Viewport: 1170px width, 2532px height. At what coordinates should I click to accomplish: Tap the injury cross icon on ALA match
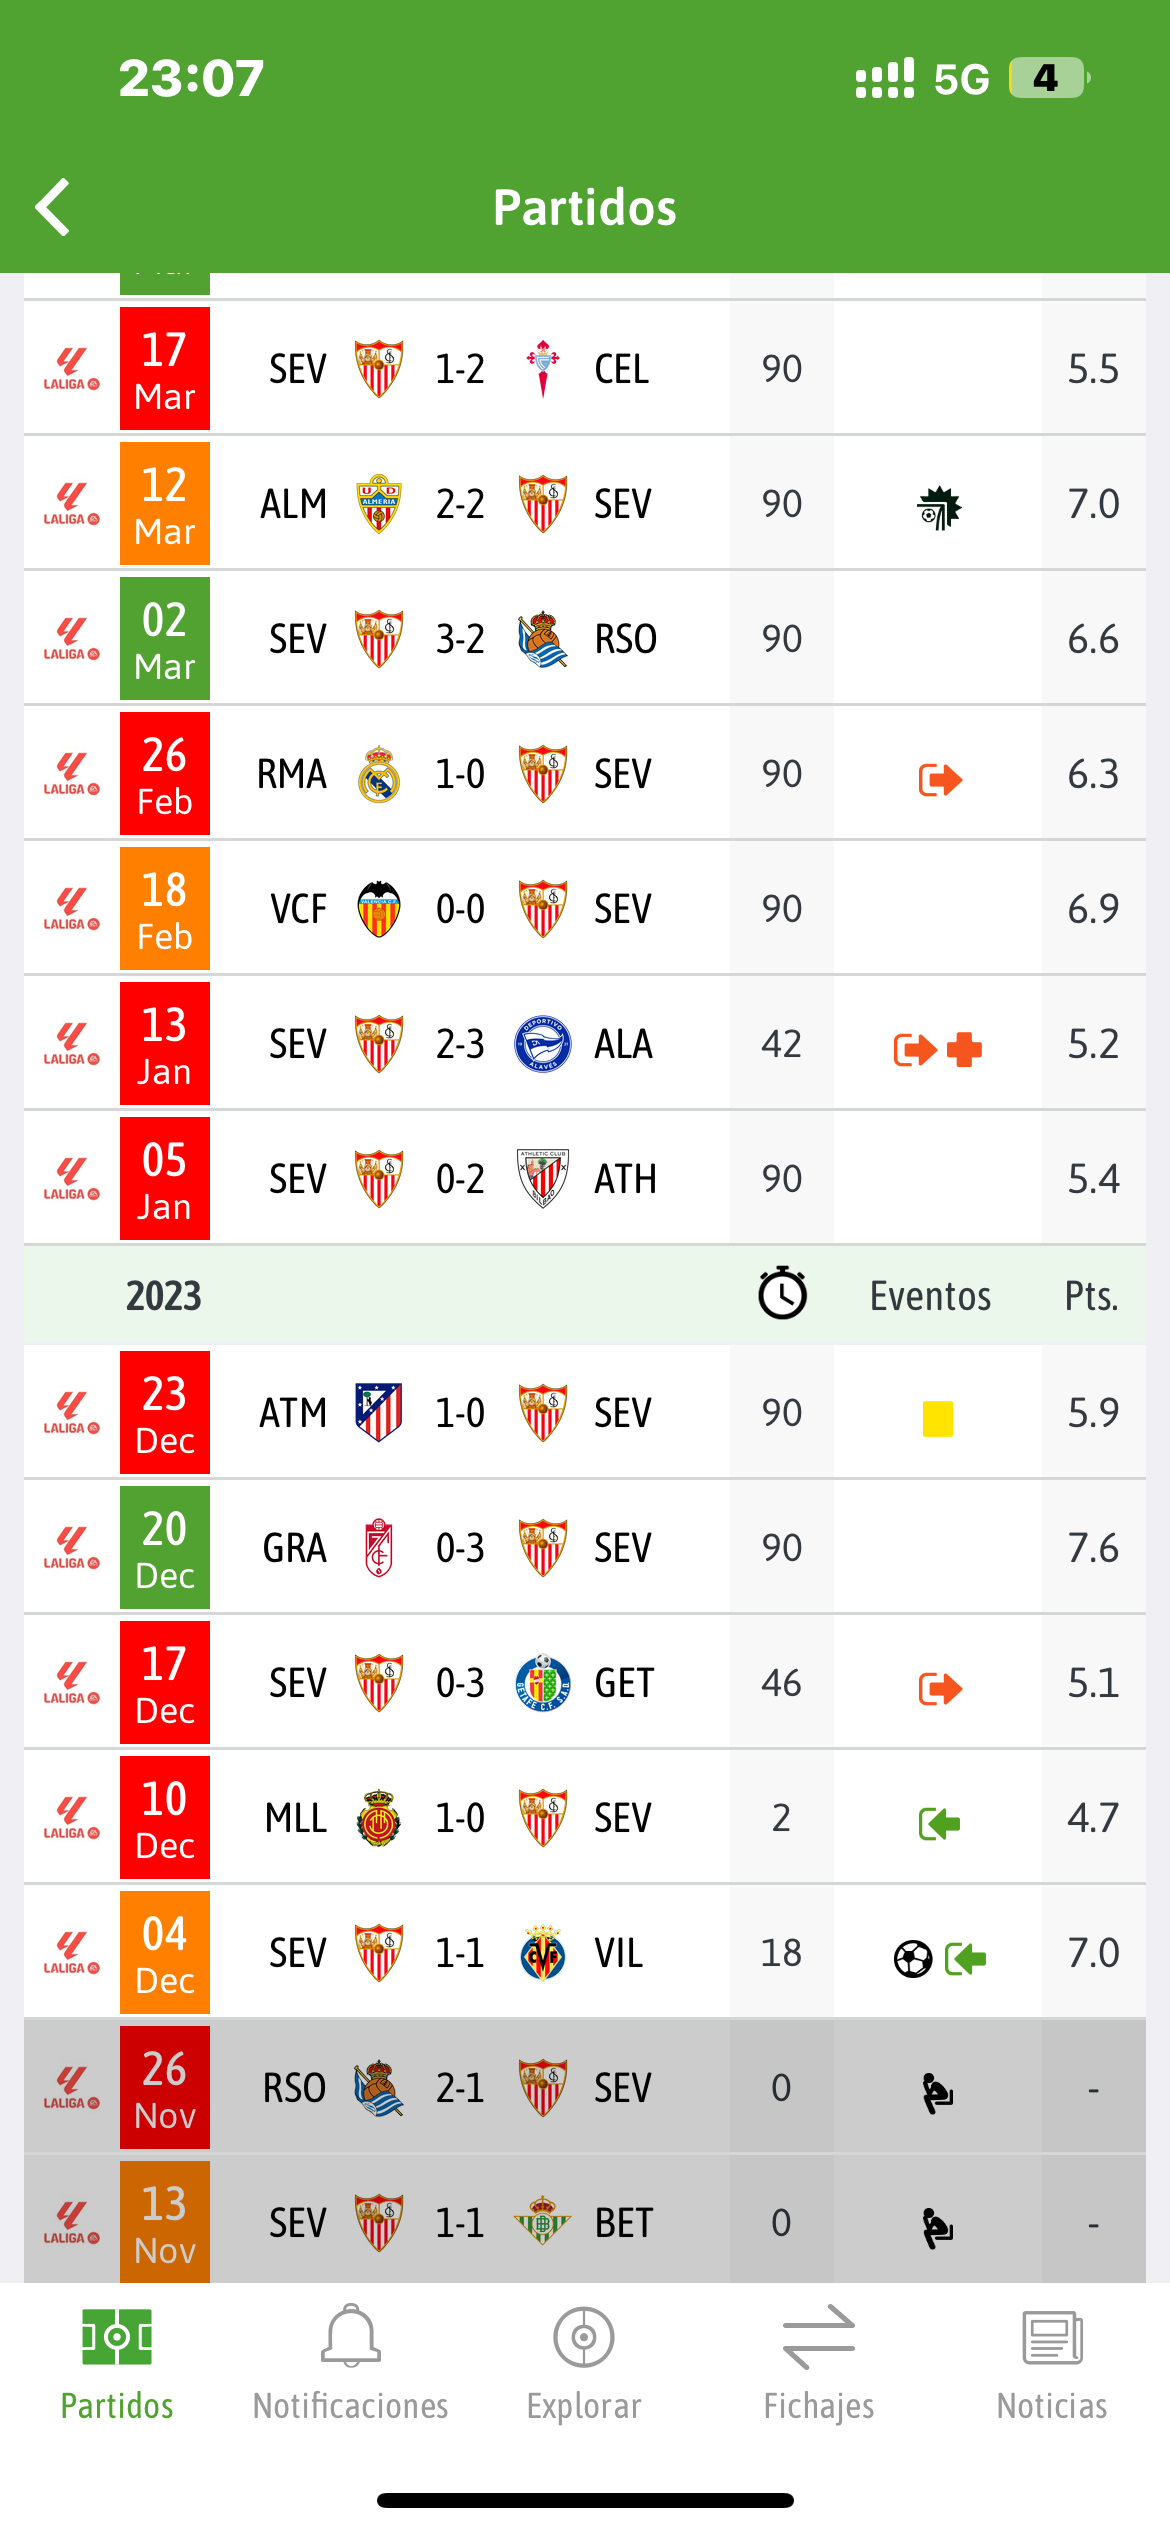pyautogui.click(x=964, y=1049)
